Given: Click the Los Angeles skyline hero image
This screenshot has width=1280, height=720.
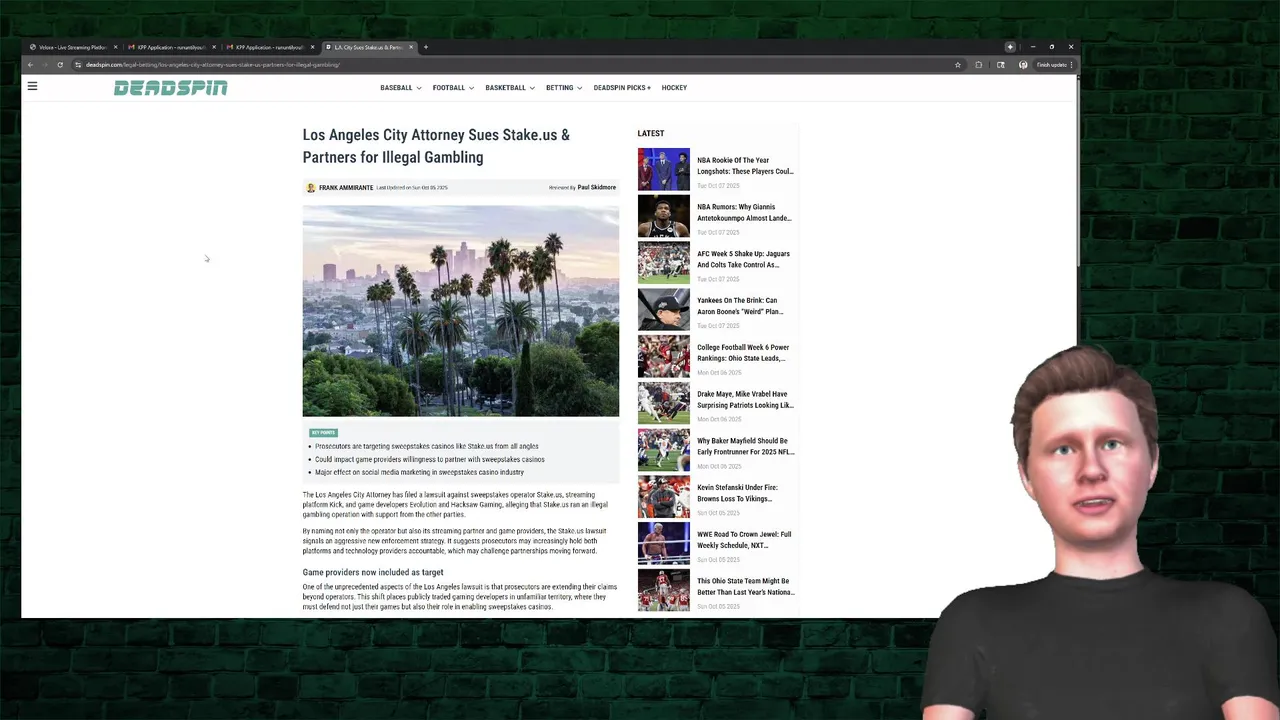Looking at the screenshot, I should click(461, 311).
